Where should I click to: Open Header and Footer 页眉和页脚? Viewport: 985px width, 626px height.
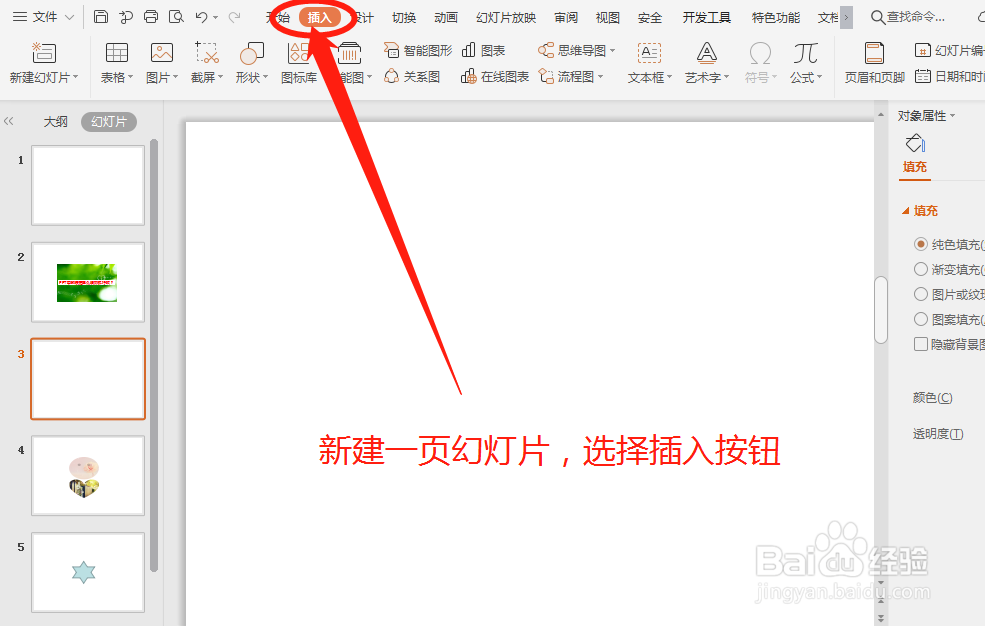pyautogui.click(x=874, y=63)
